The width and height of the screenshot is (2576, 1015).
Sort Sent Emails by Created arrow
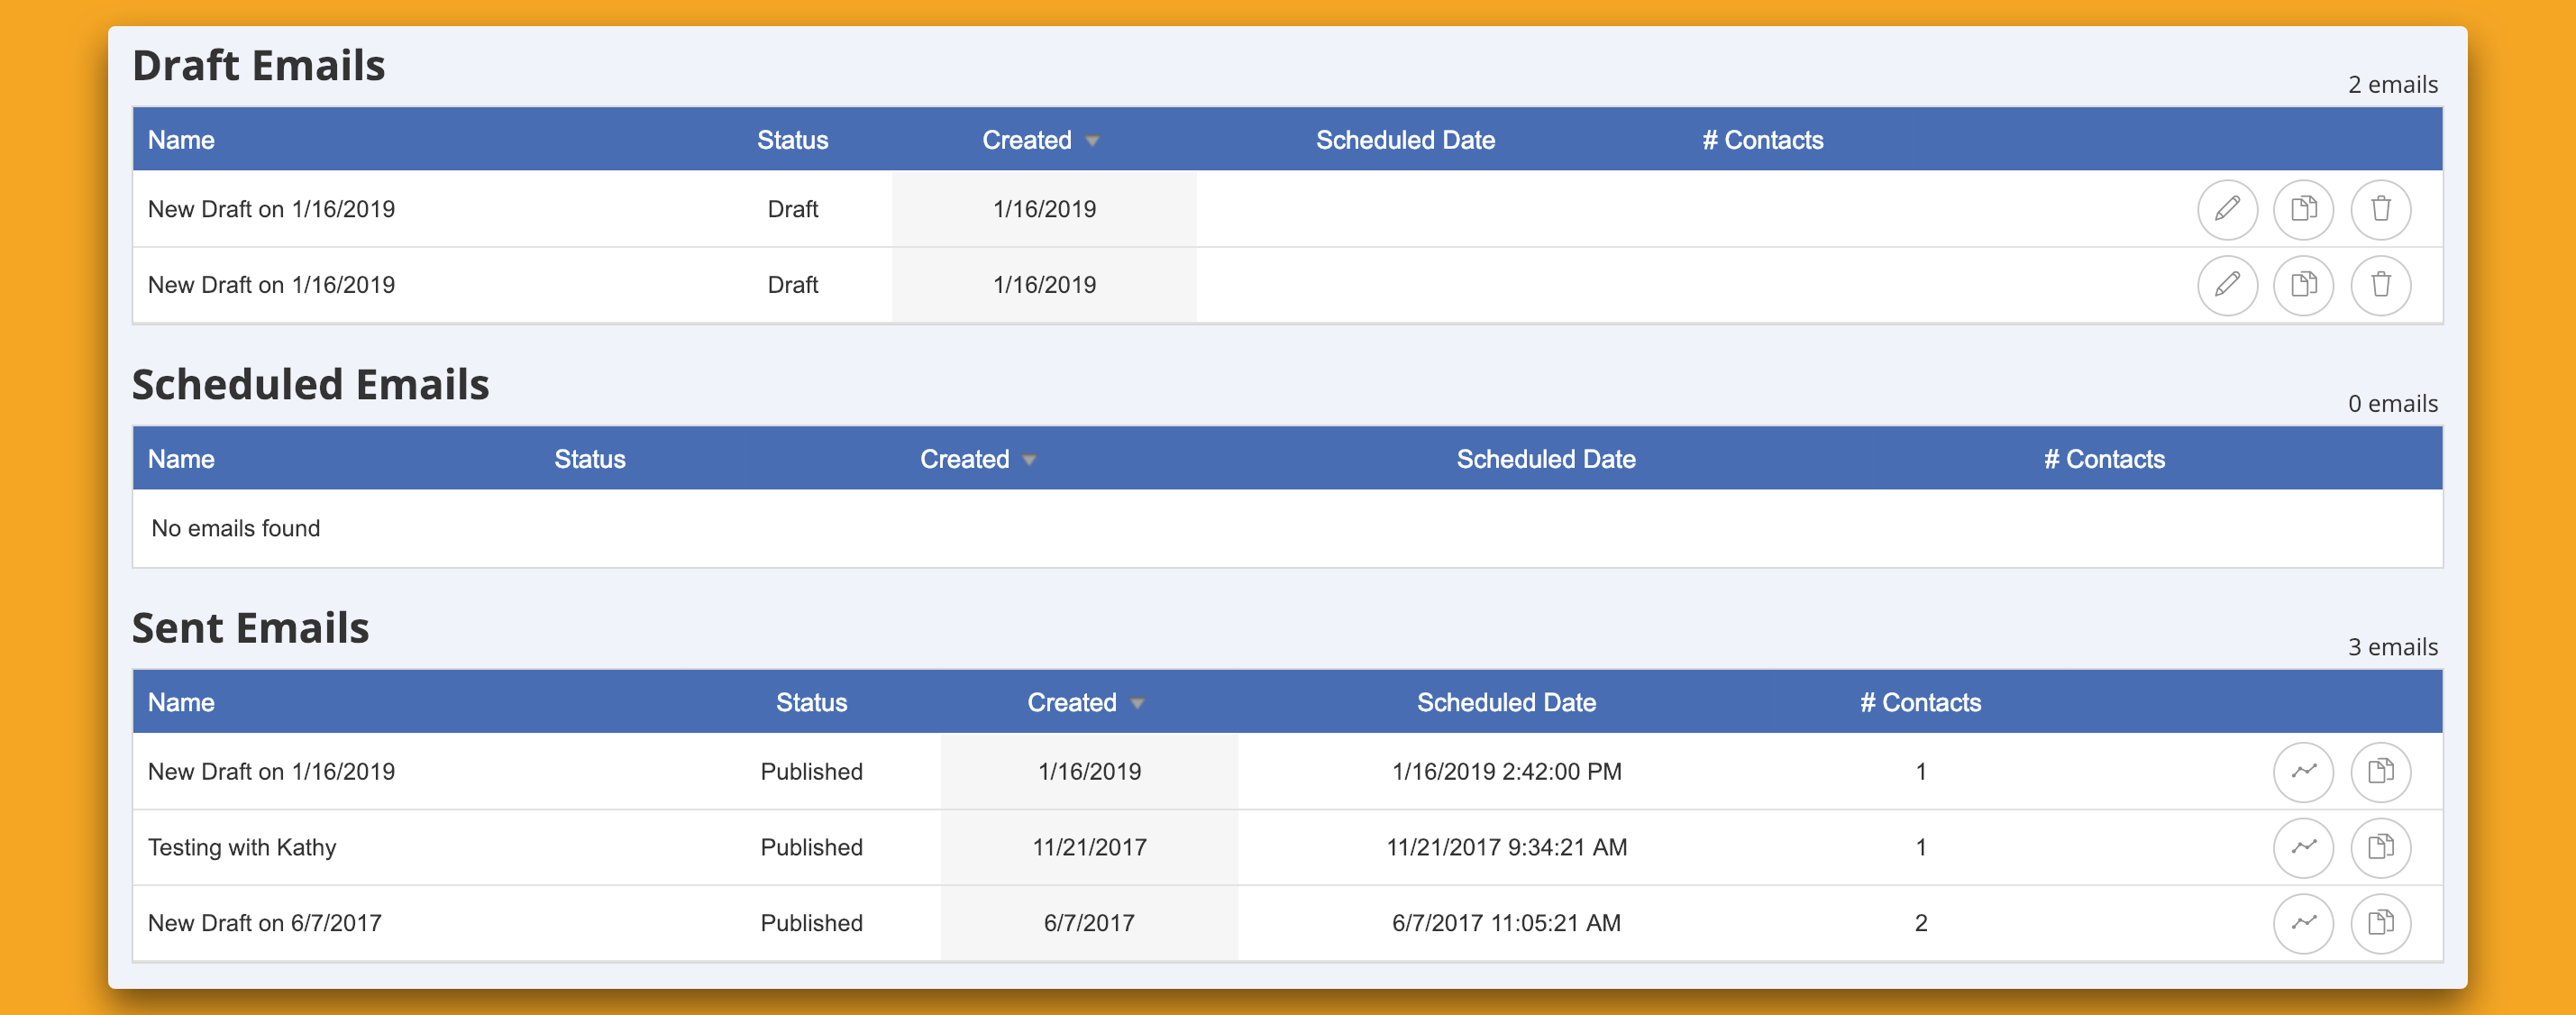pos(1137,703)
